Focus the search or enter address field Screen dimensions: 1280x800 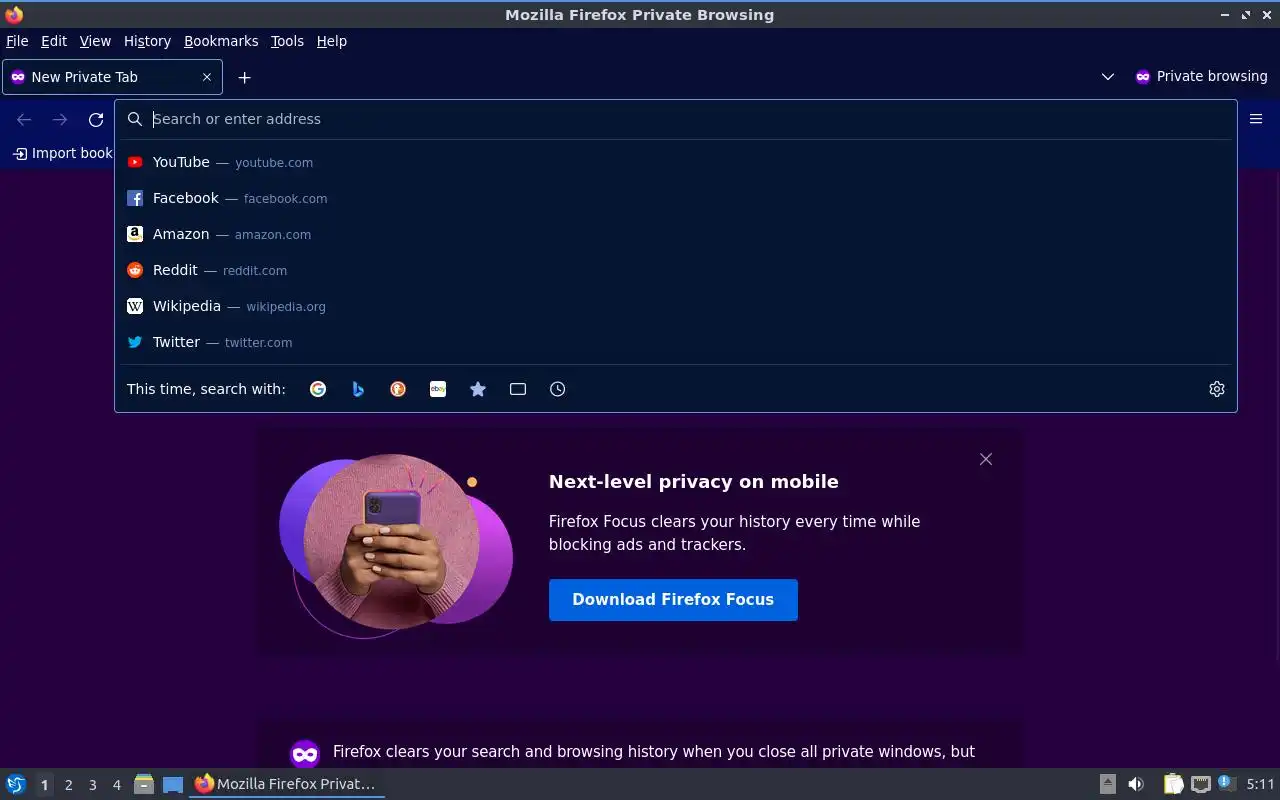pyautogui.click(x=676, y=119)
